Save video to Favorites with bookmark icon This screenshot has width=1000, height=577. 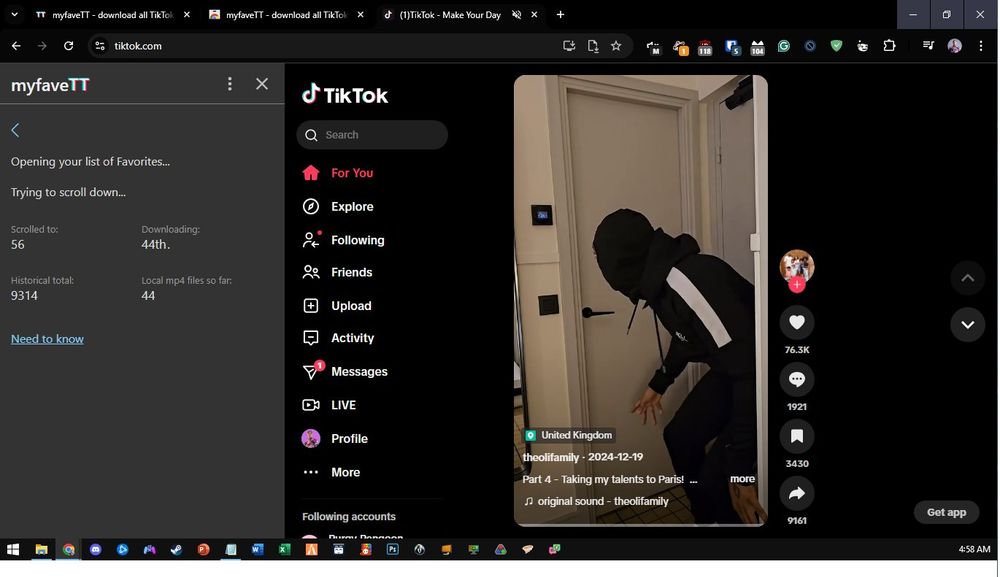point(797,436)
